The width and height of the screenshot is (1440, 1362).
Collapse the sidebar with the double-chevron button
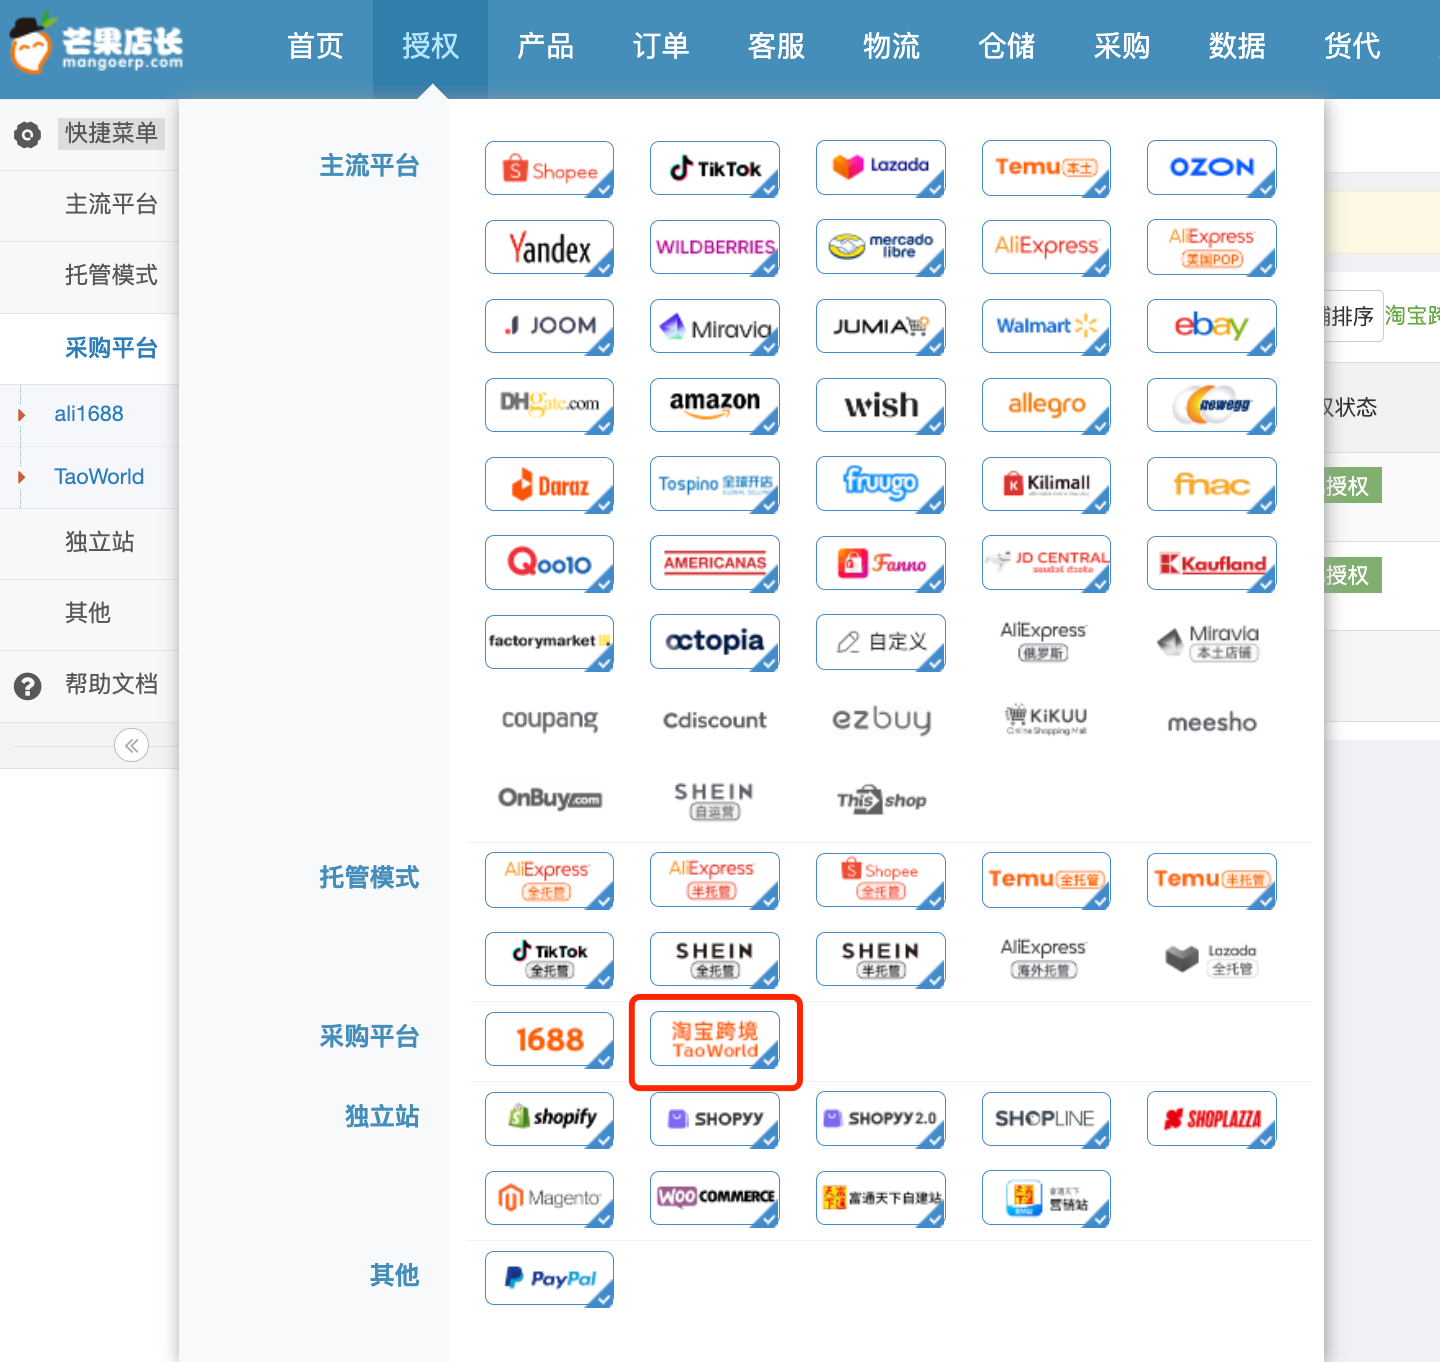(x=131, y=746)
